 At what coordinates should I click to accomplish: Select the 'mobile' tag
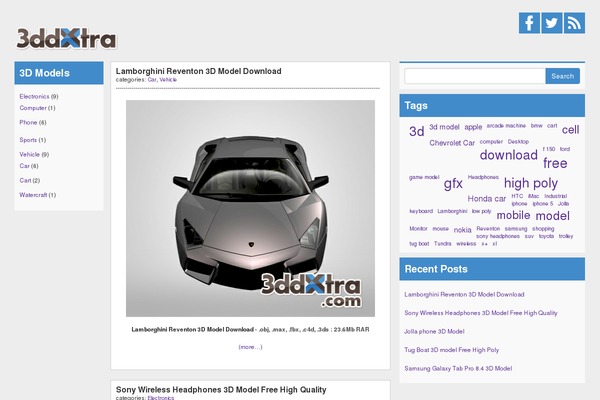pyautogui.click(x=514, y=216)
